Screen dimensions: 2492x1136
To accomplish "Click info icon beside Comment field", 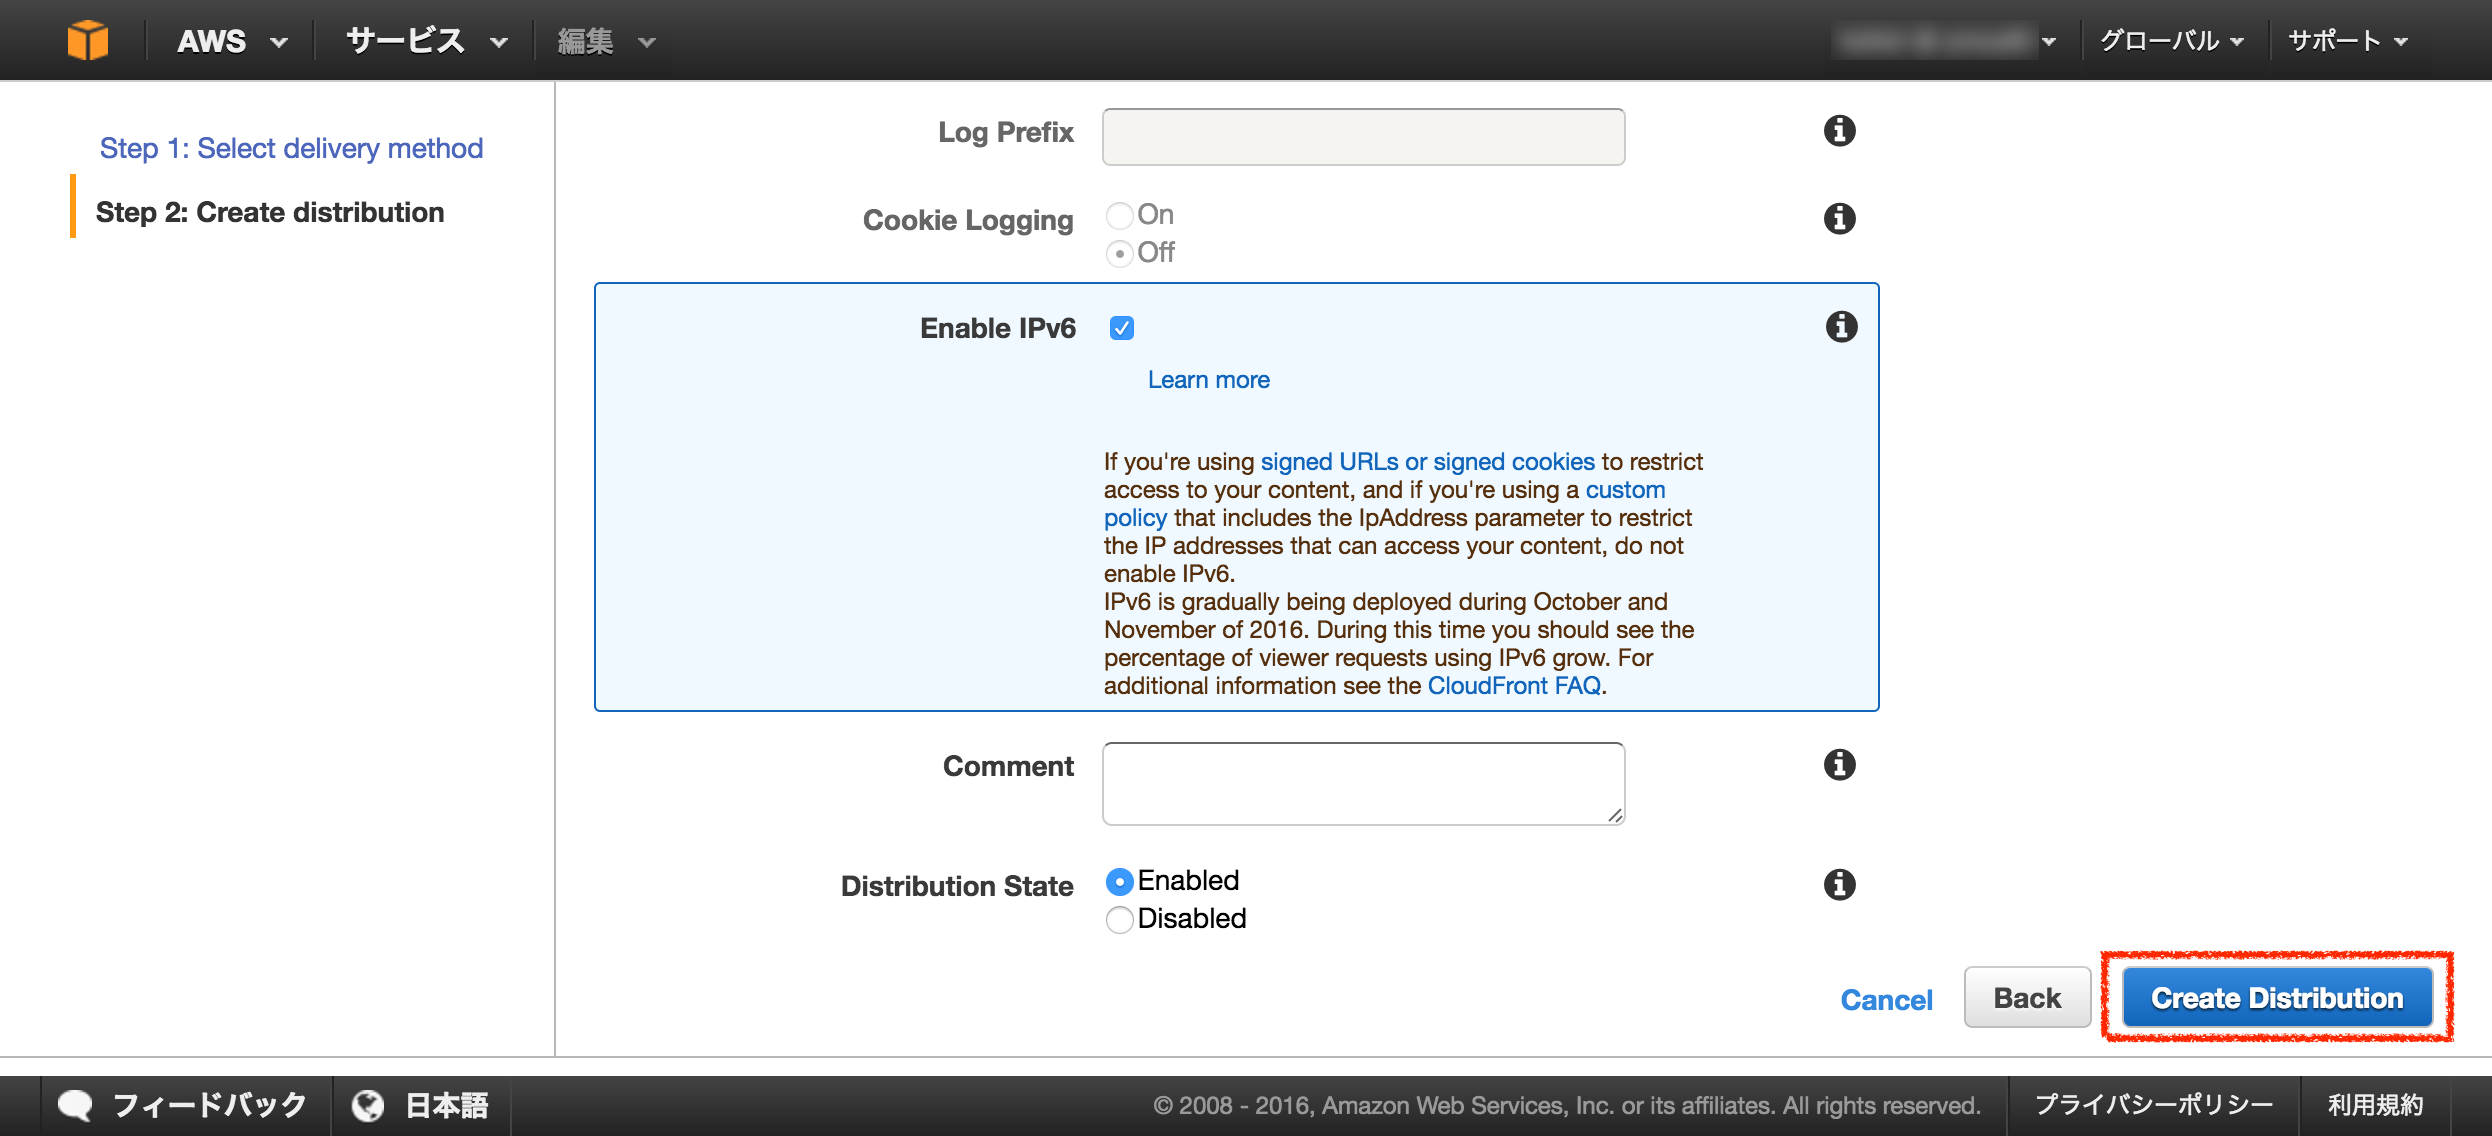I will [x=1839, y=765].
